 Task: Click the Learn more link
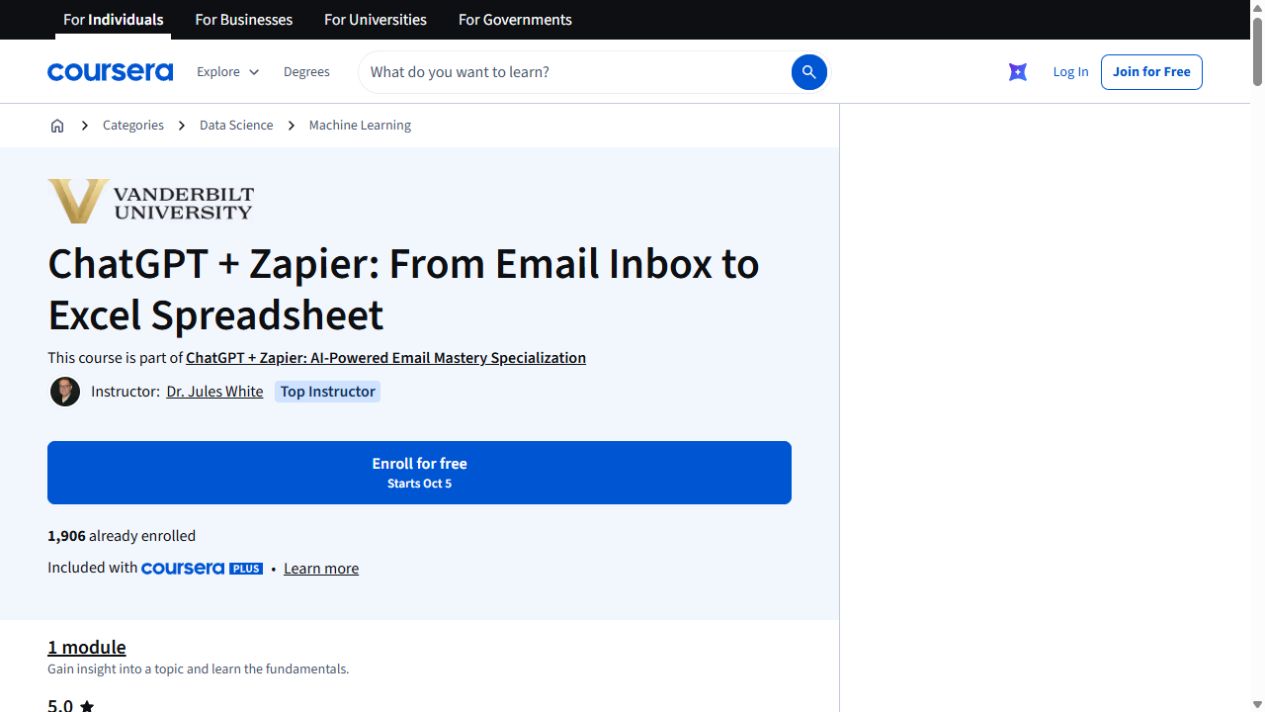pos(321,568)
